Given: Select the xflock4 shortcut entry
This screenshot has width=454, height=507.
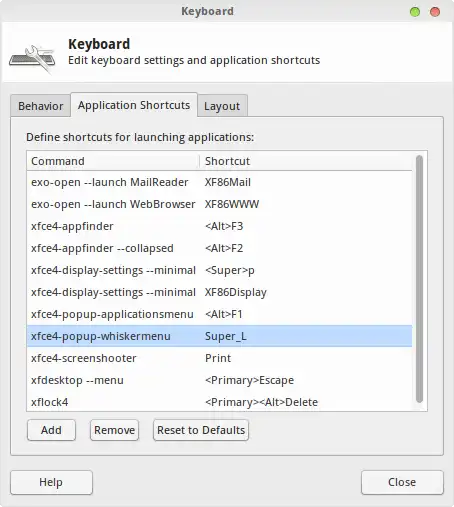Looking at the screenshot, I should point(219,402).
